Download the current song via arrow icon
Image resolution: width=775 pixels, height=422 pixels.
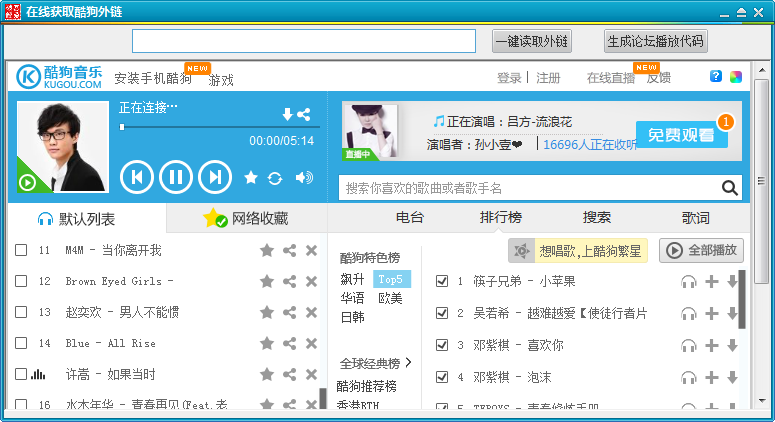point(287,115)
